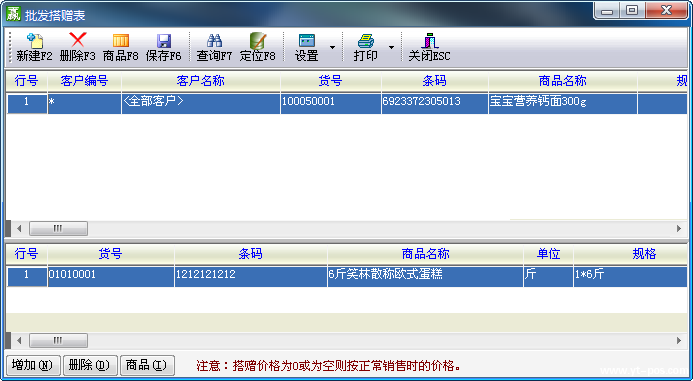Maximize the 批发搭赠表 window

(632, 11)
